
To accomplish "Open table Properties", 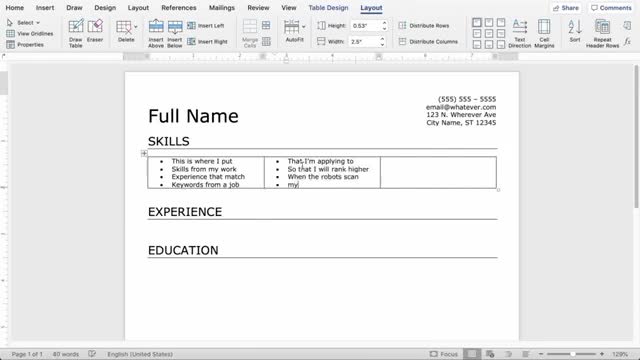I will 25,44.
